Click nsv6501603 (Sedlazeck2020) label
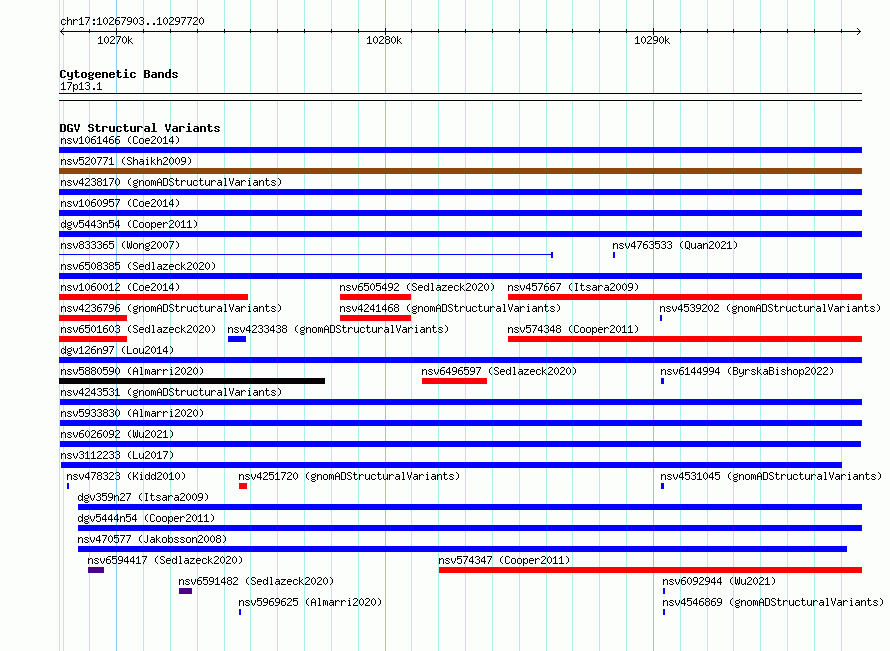Viewport: 890px width, 651px height. pos(138,329)
